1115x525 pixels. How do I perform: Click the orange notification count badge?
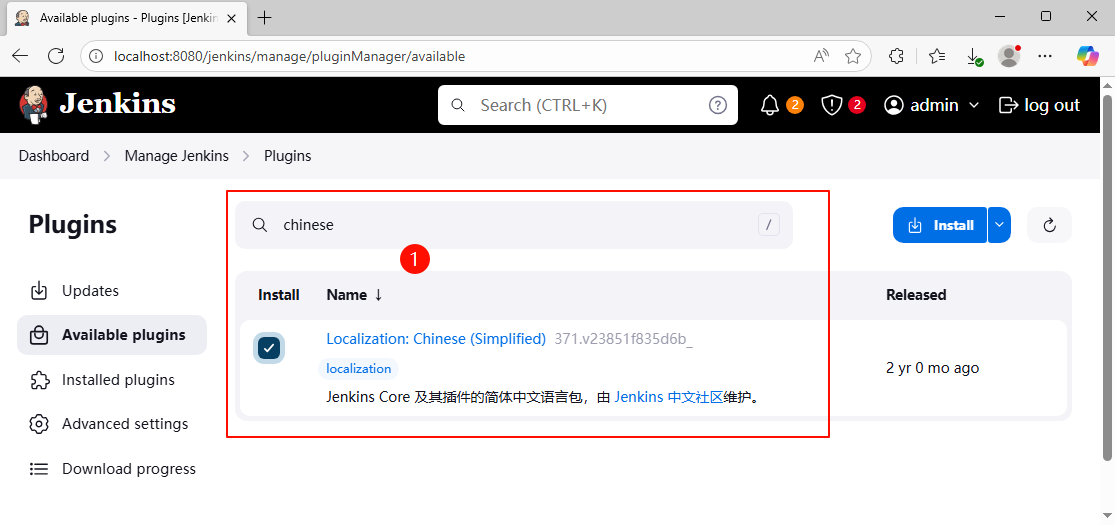tap(794, 105)
